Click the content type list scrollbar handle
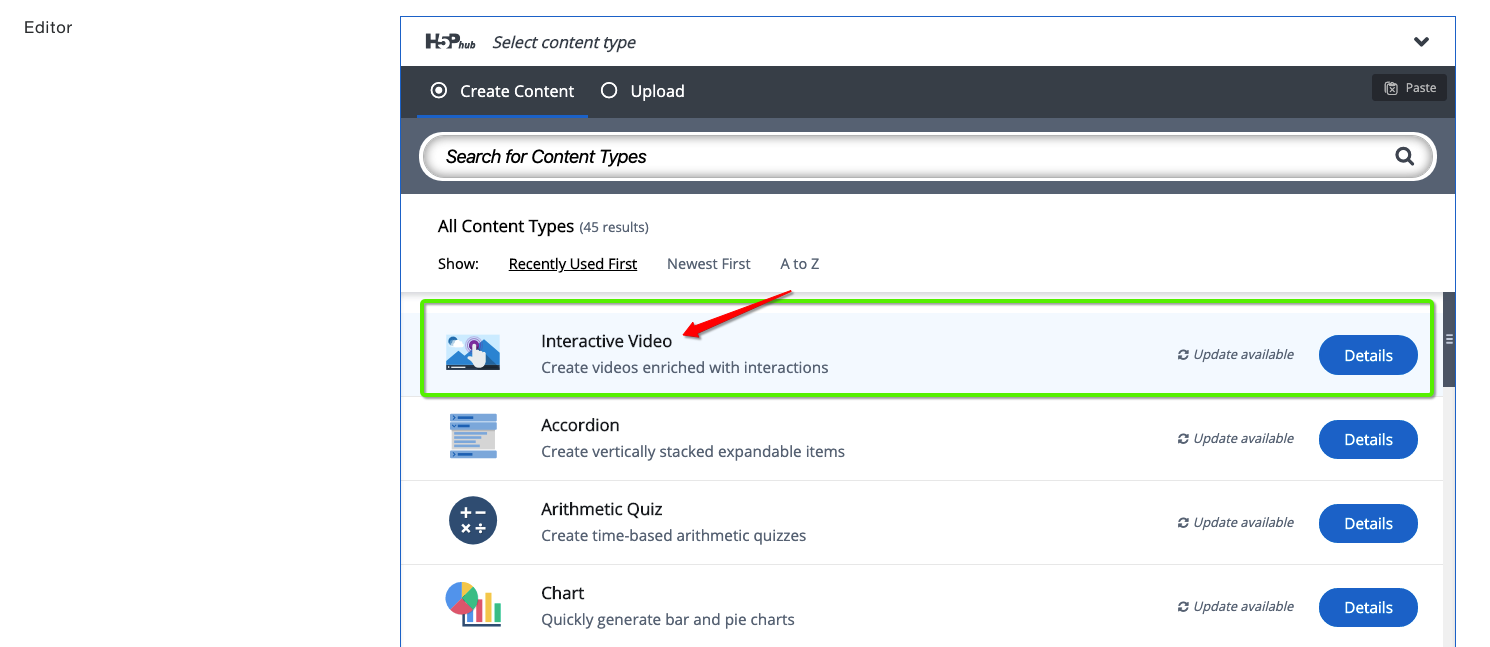 coord(1449,340)
